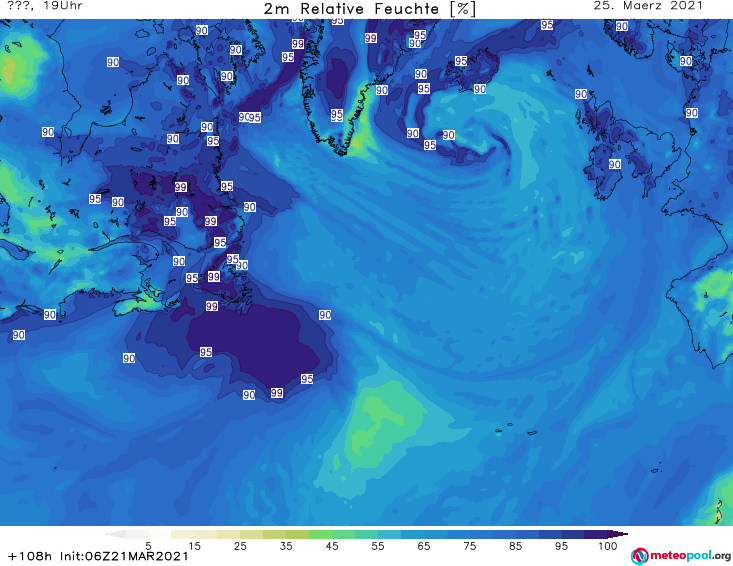Select the '2m Relative Feuchte [%]' title
The width and height of the screenshot is (733, 566).
click(370, 9)
